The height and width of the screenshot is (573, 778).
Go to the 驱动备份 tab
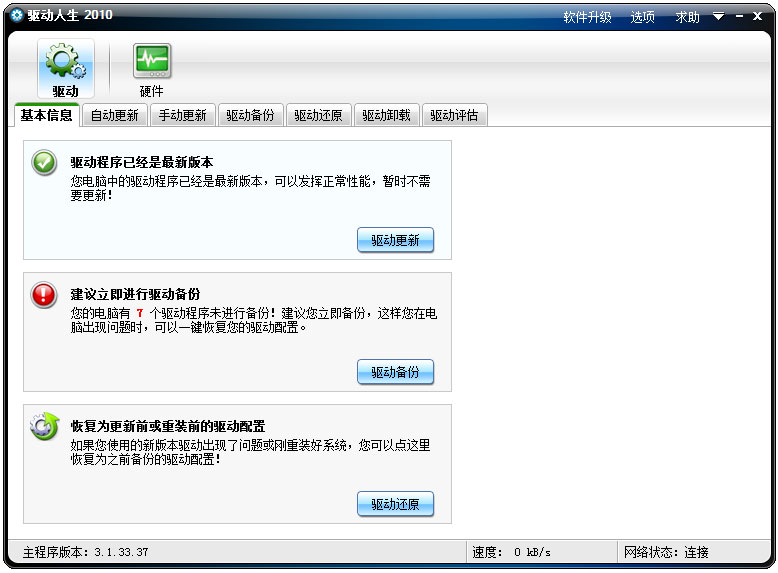(251, 115)
